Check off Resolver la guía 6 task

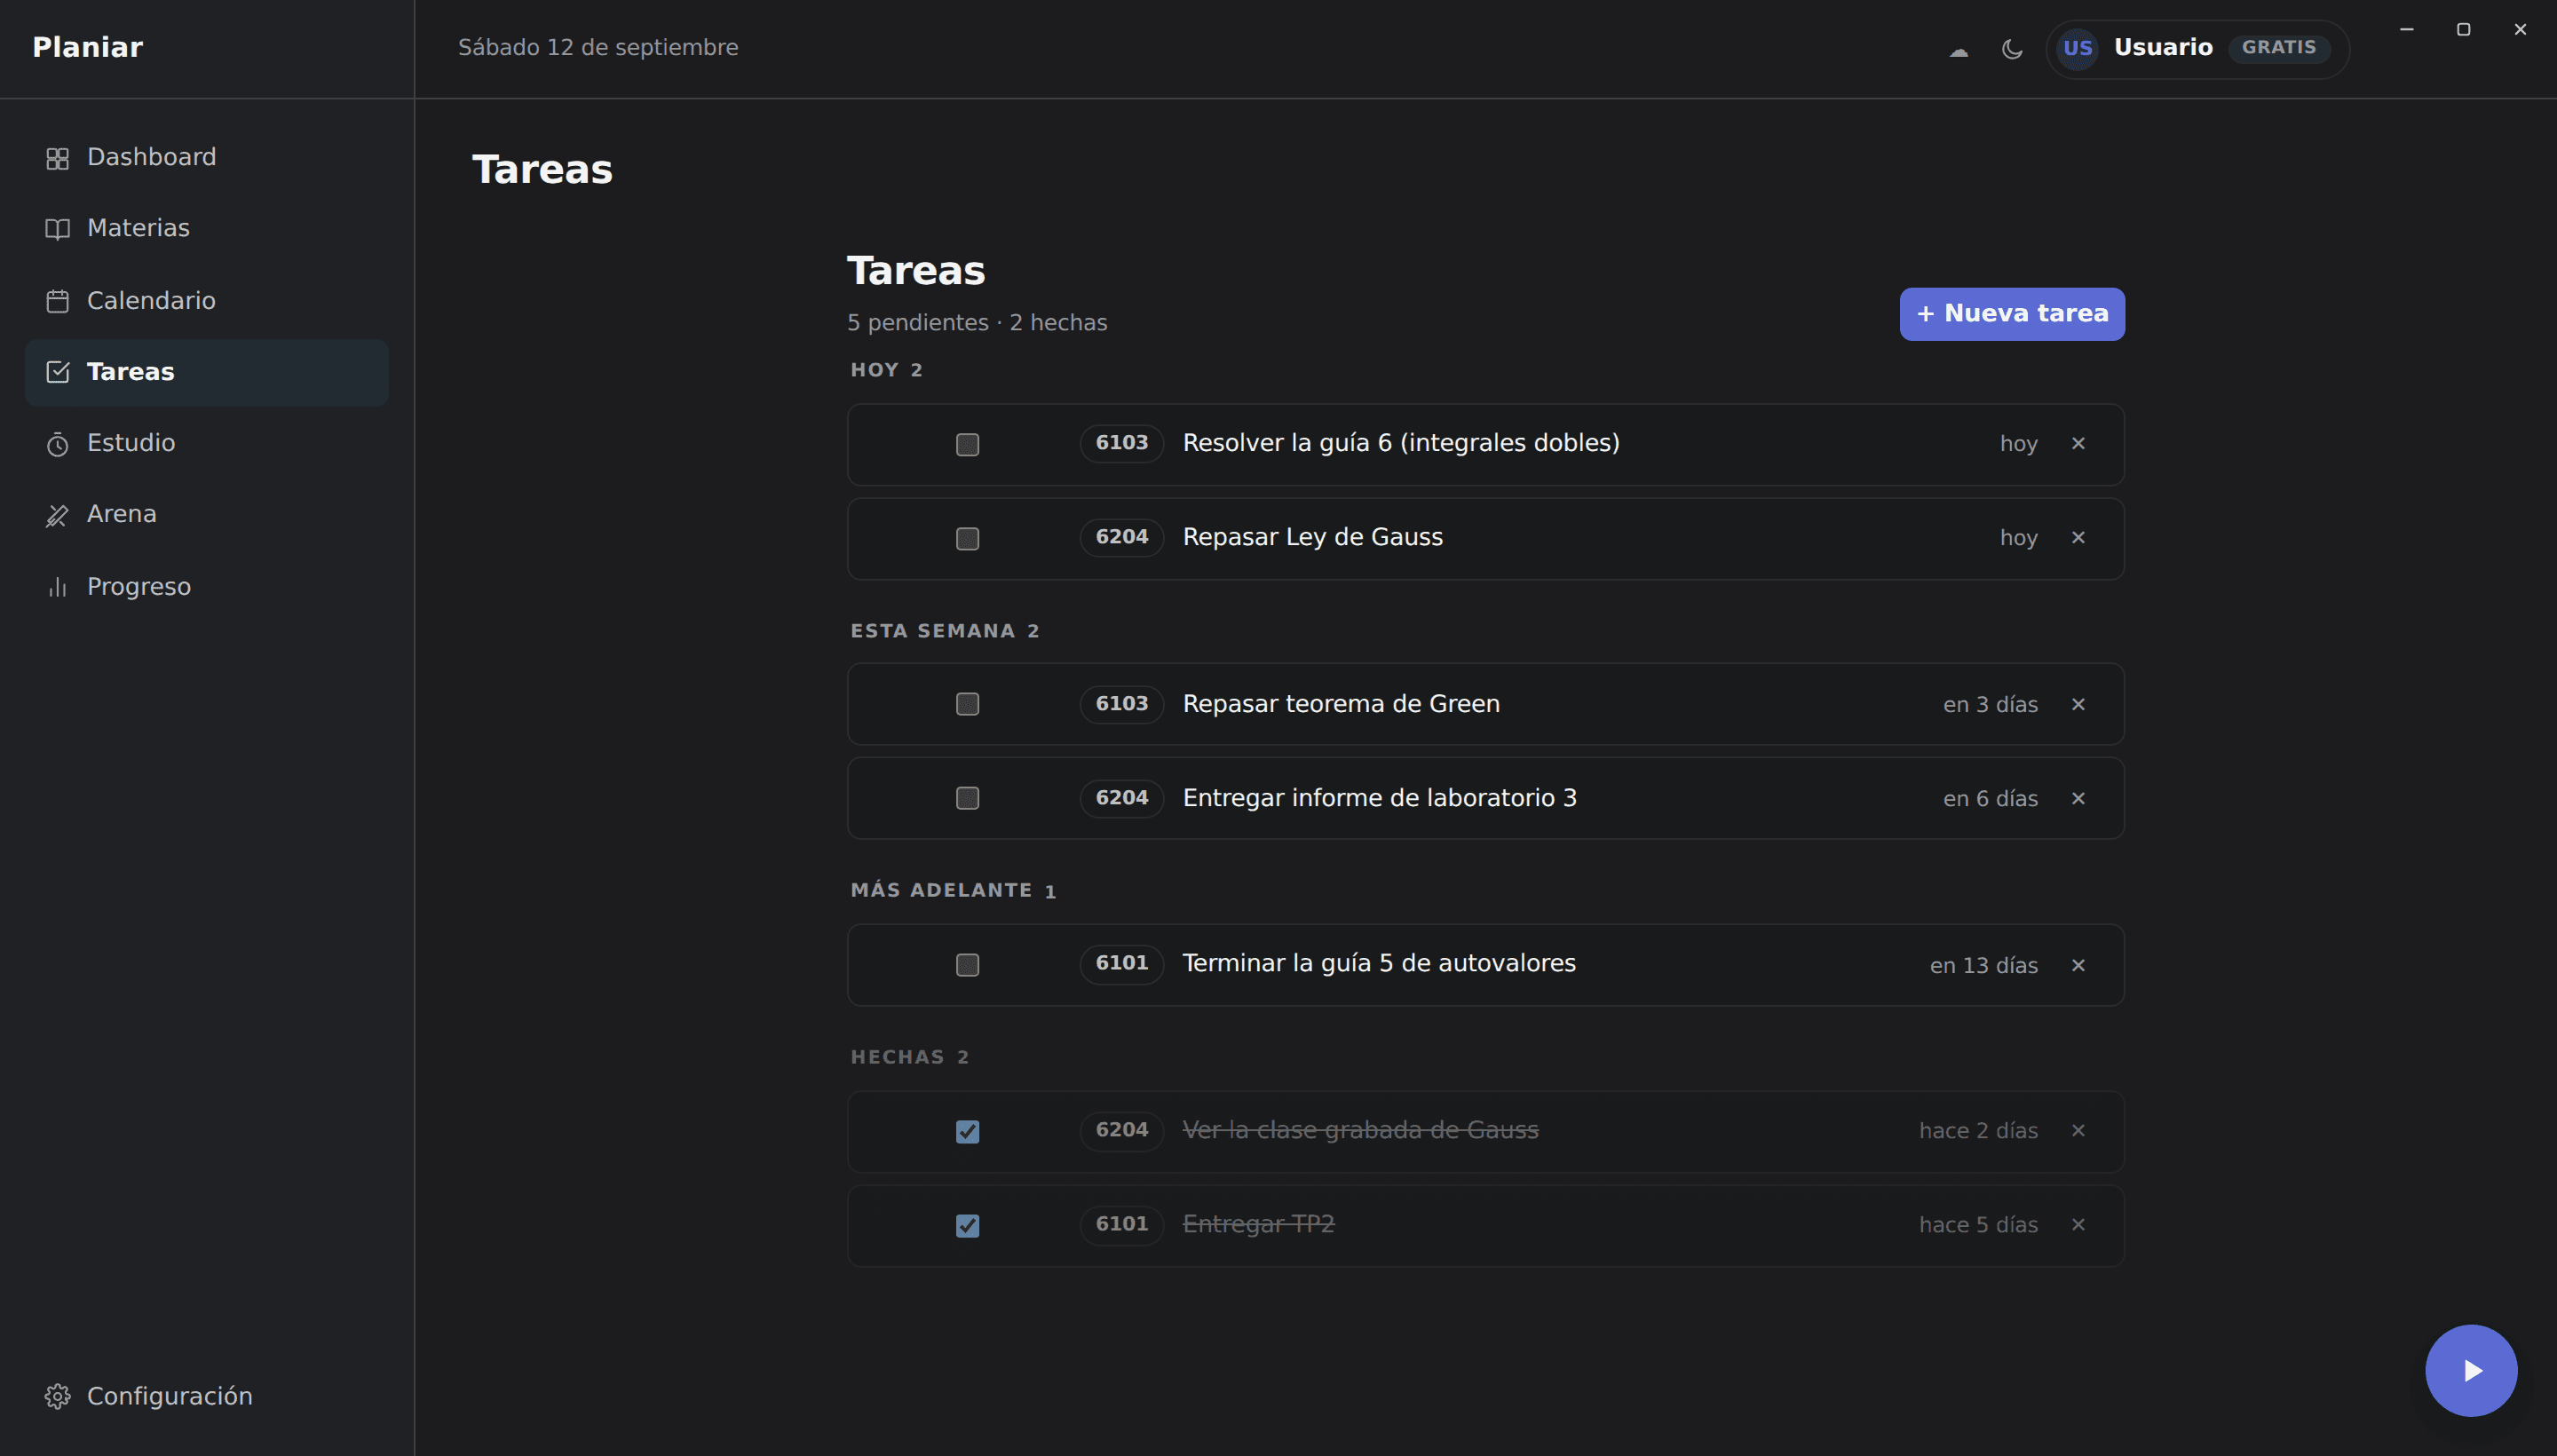pyautogui.click(x=967, y=444)
